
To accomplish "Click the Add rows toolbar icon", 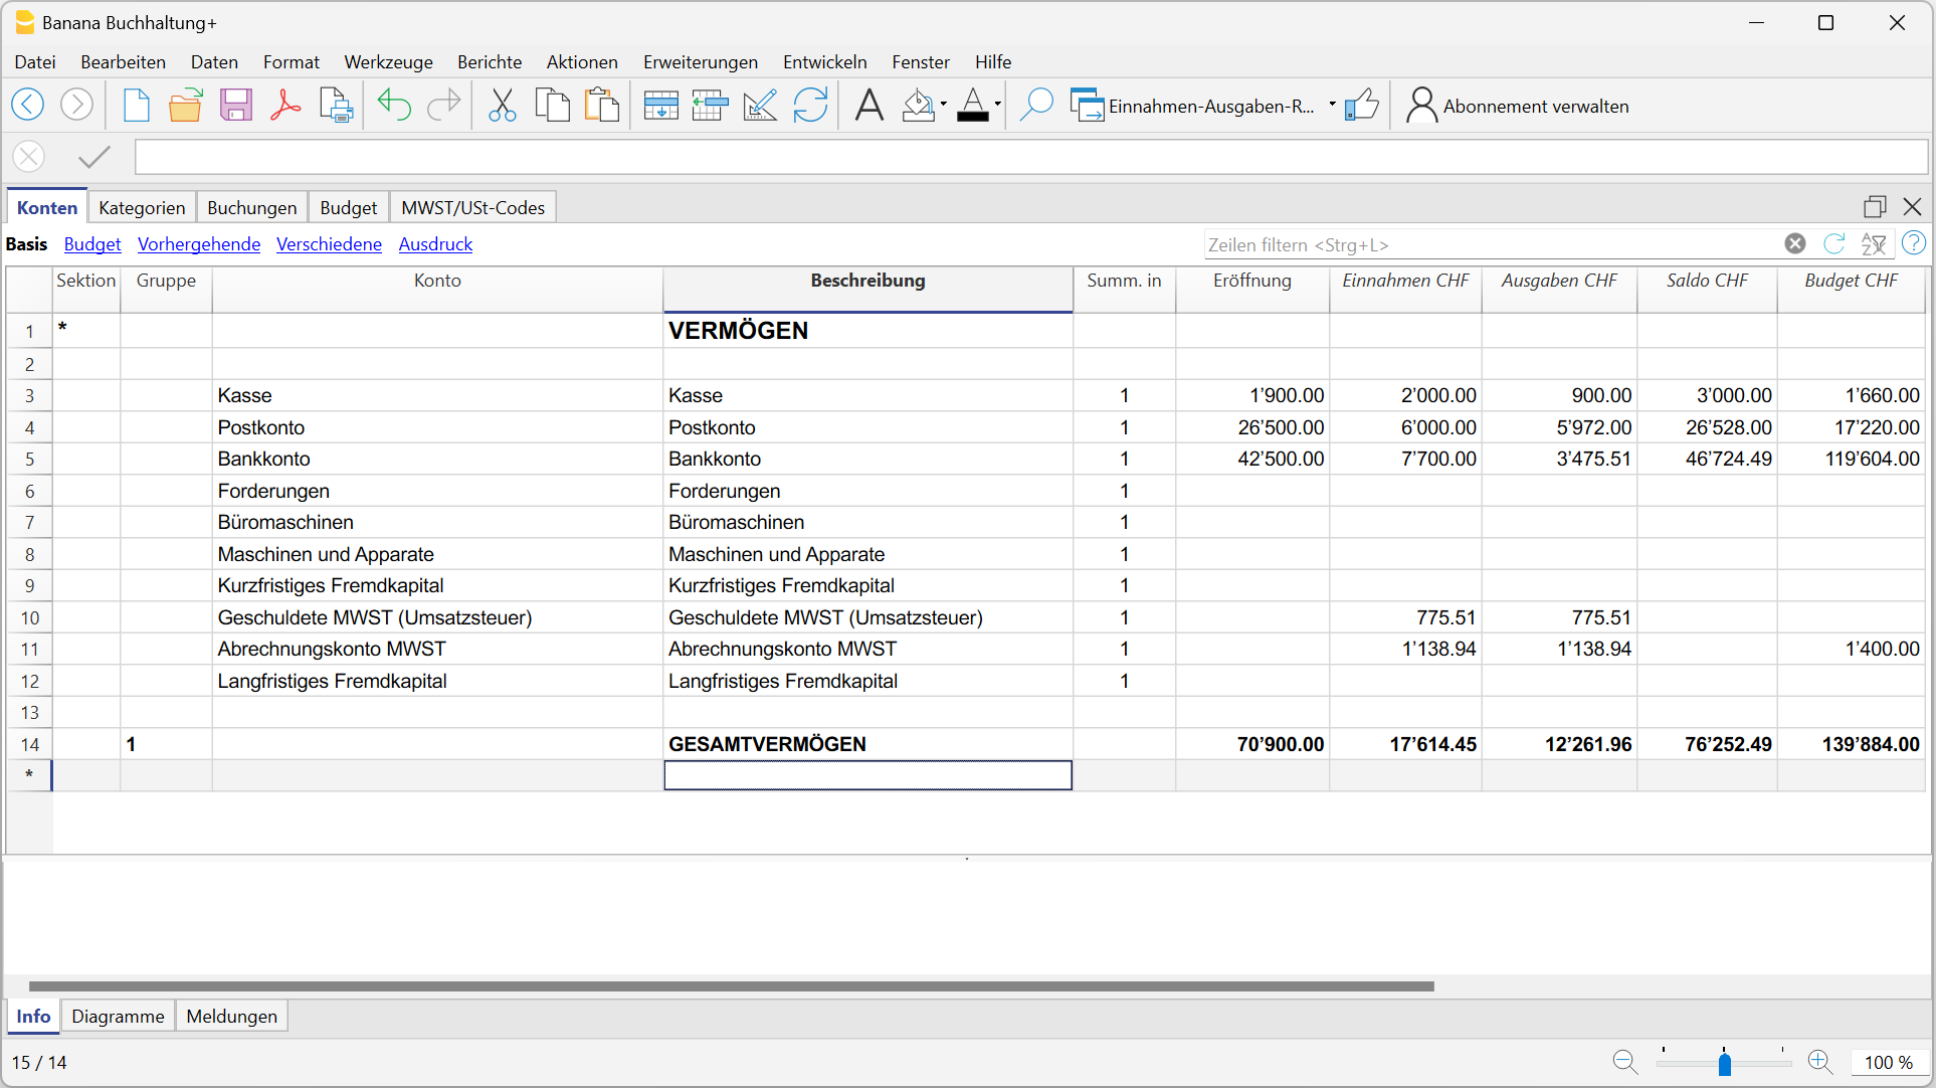I will [x=660, y=105].
